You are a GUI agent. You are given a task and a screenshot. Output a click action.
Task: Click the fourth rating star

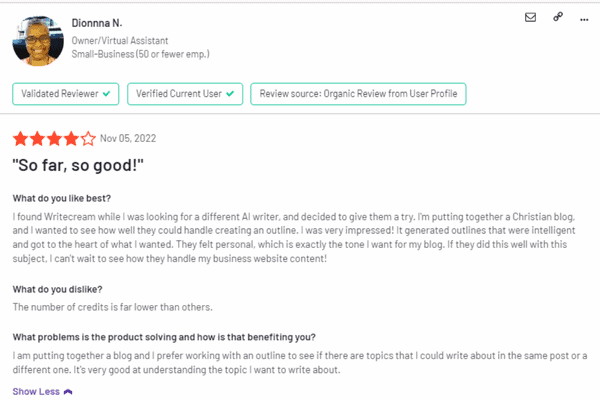[x=72, y=138]
